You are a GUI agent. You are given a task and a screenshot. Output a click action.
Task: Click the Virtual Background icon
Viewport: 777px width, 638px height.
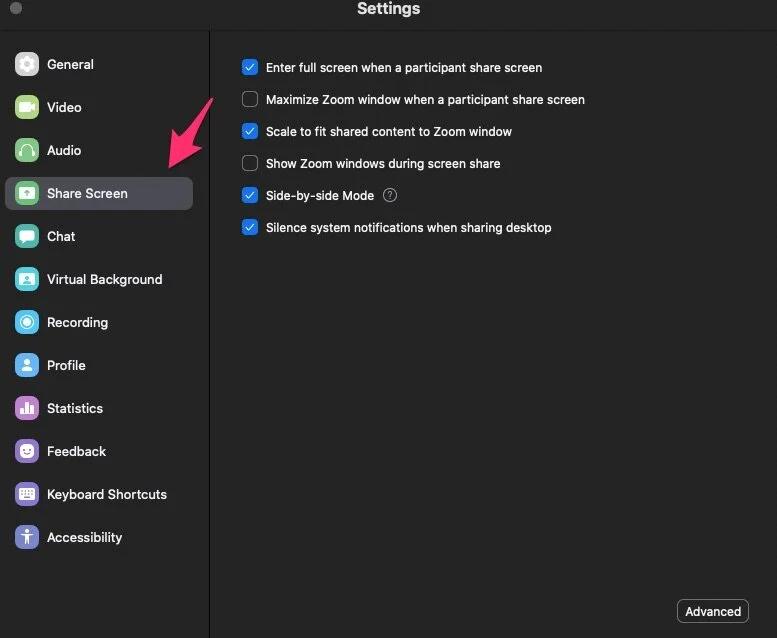coord(27,279)
